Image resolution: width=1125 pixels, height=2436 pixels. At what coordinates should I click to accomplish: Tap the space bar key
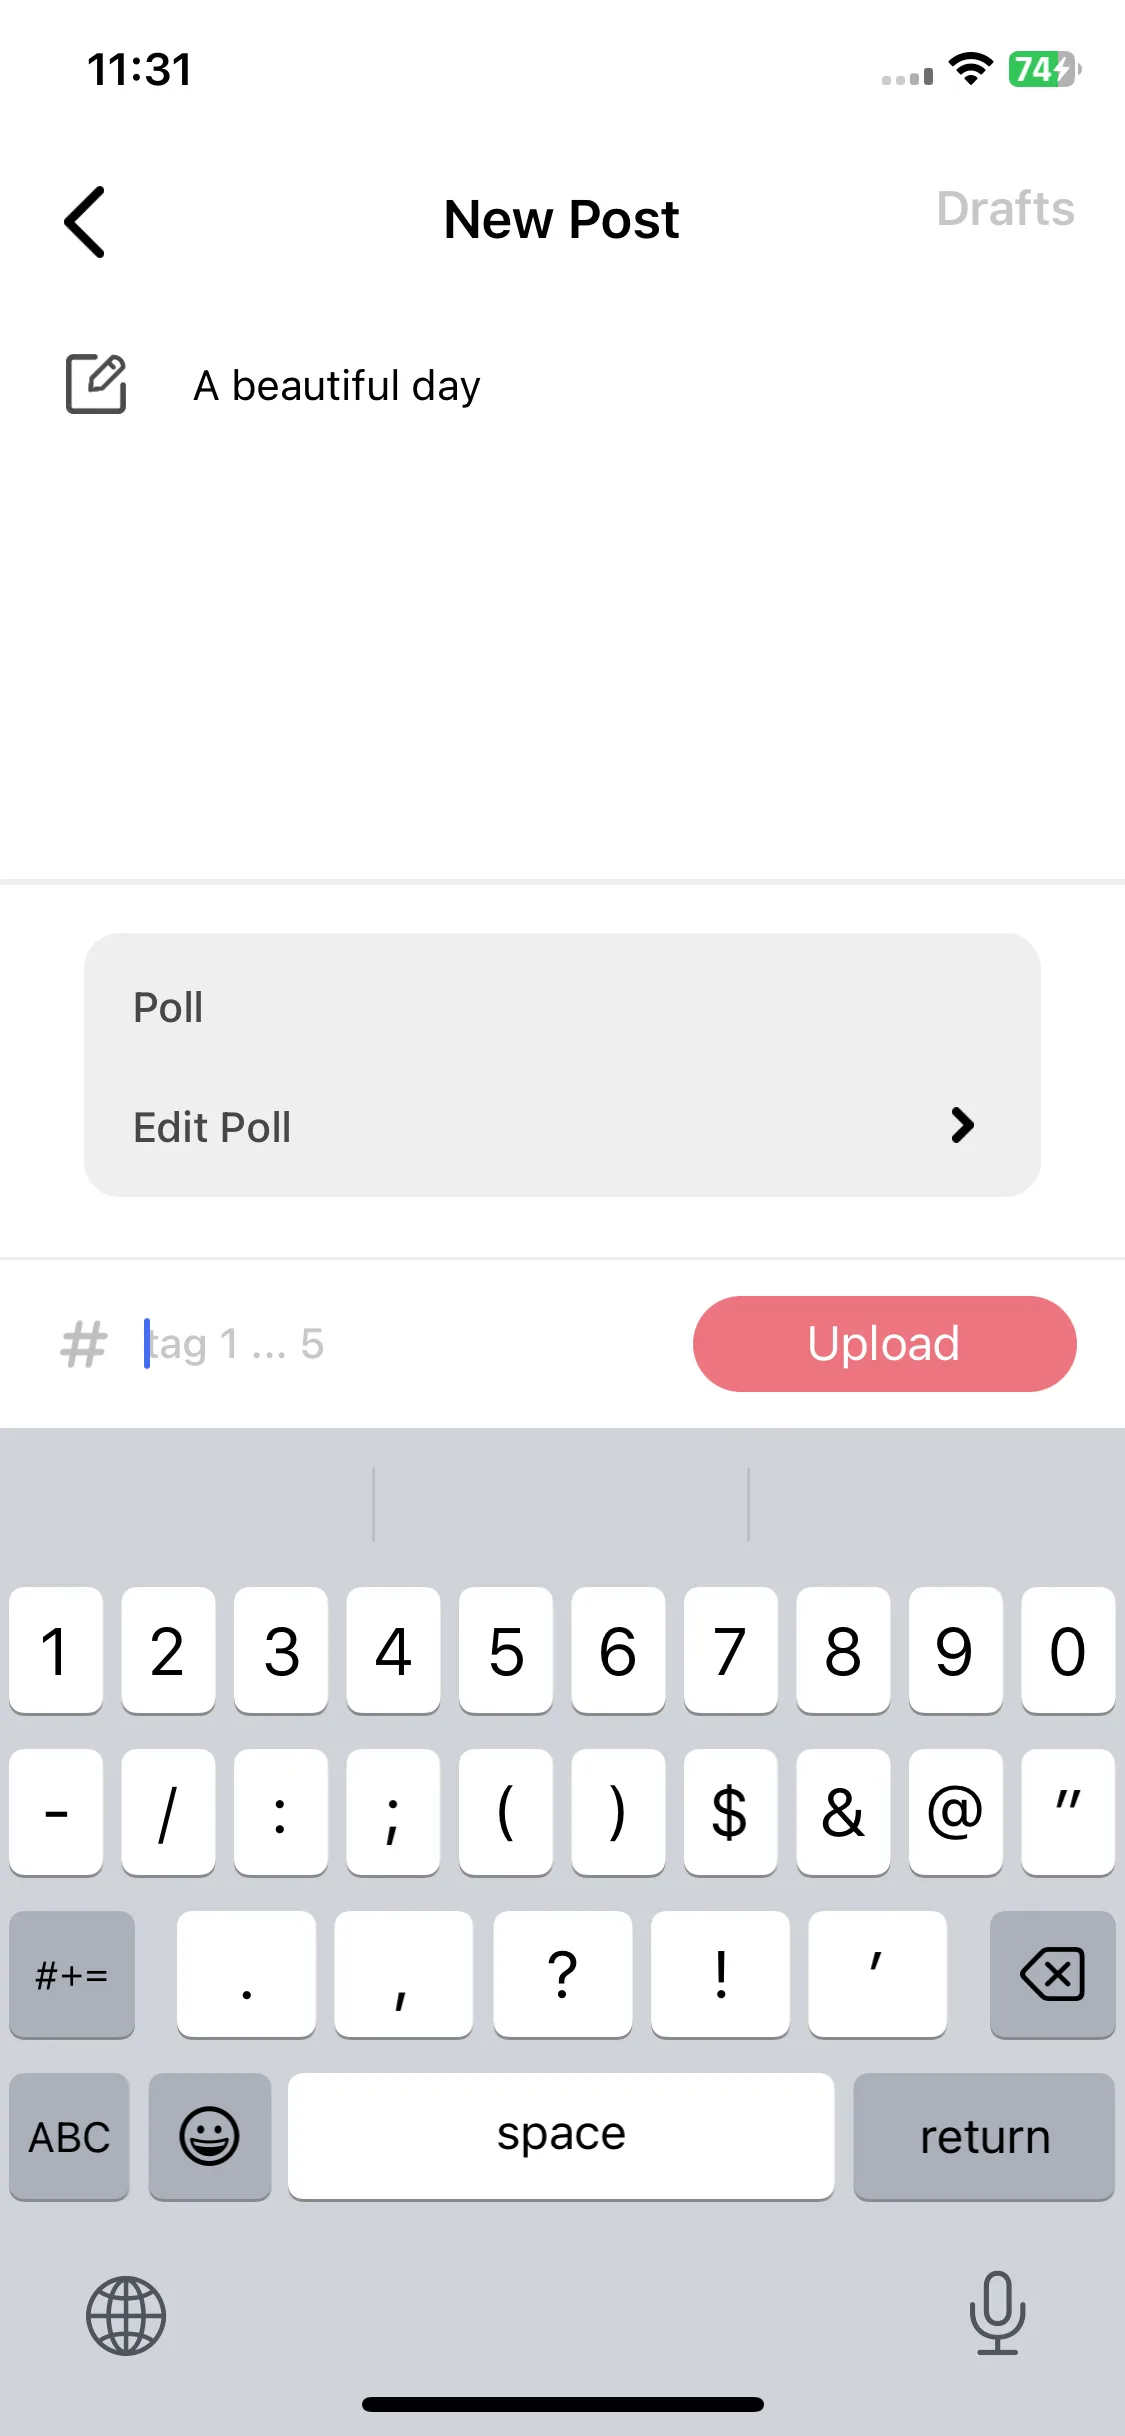point(561,2136)
